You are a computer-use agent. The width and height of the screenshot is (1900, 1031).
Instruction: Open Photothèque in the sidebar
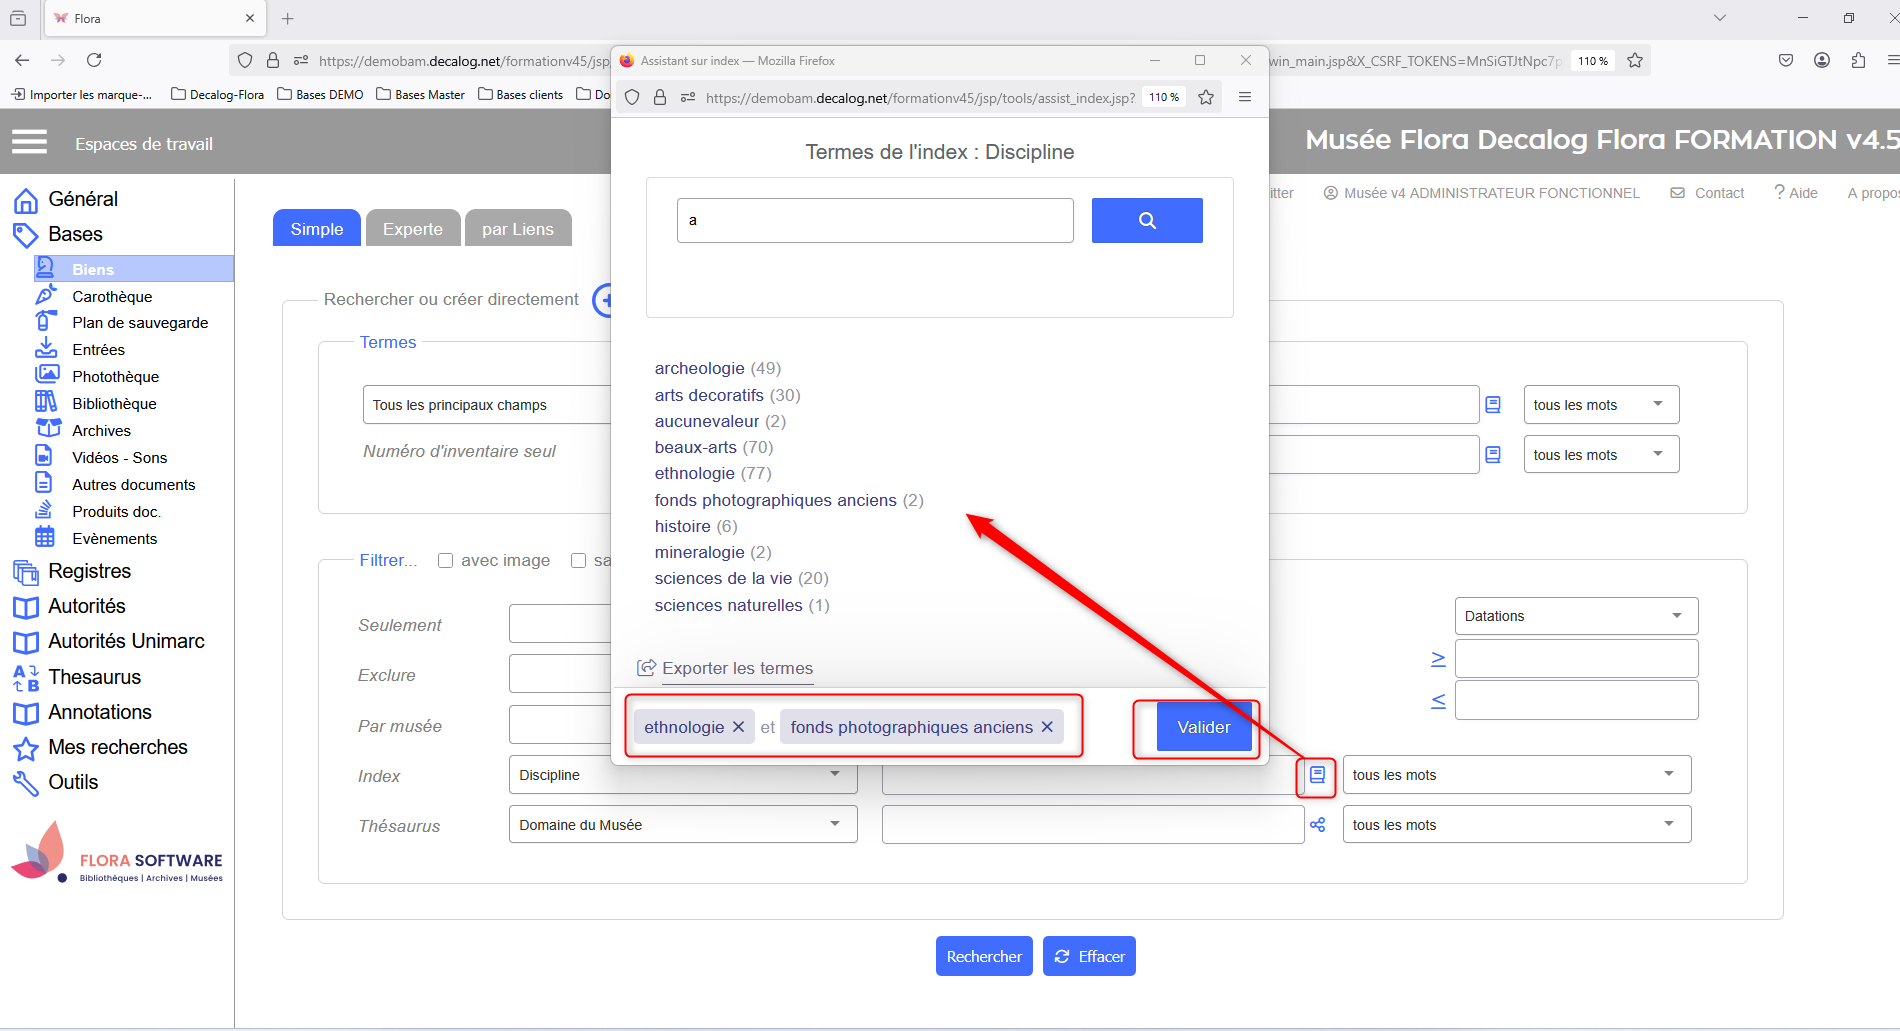click(x=115, y=377)
